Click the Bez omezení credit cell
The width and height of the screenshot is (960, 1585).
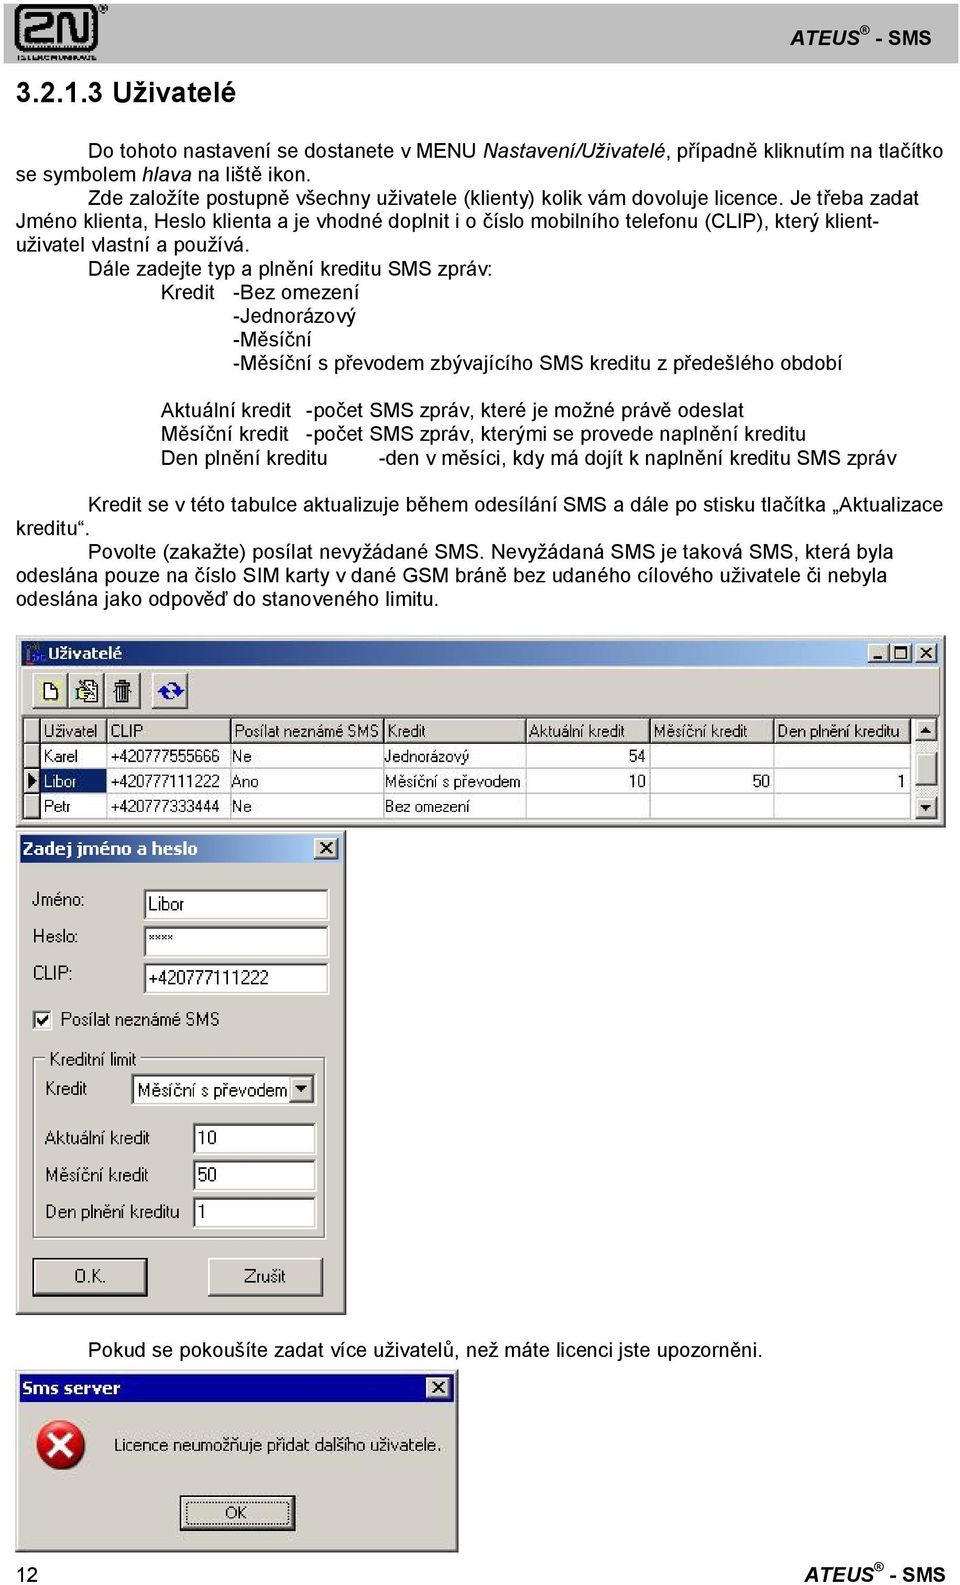point(454,806)
